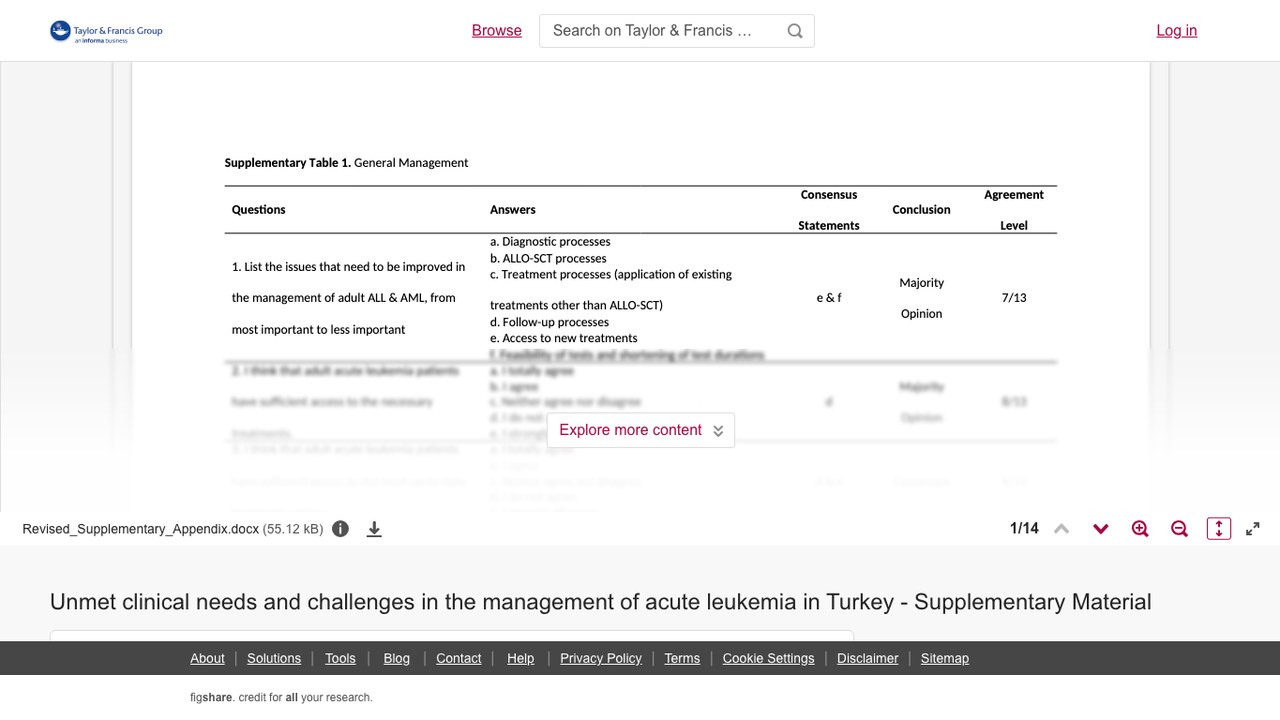The image size is (1280, 720).
Task: Open Help footer link
Action: (521, 658)
